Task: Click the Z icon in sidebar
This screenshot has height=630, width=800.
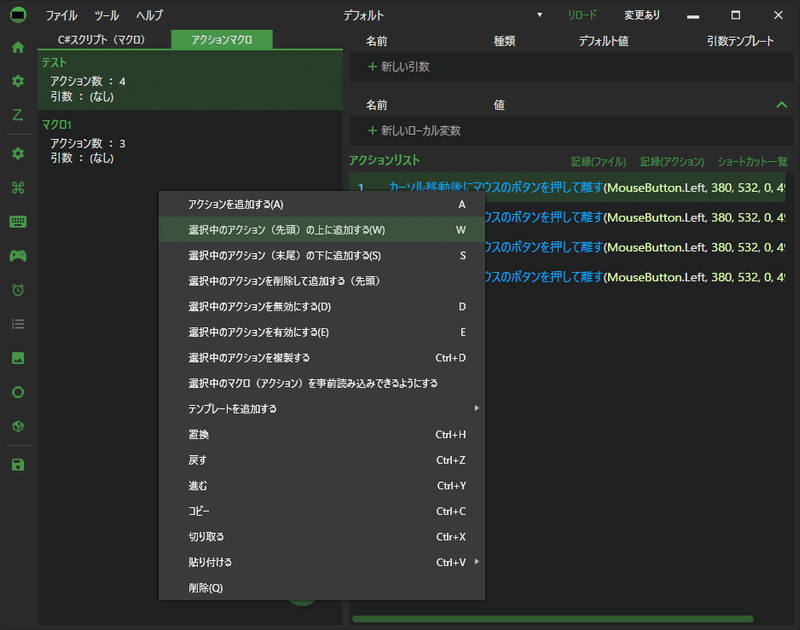Action: tap(18, 115)
